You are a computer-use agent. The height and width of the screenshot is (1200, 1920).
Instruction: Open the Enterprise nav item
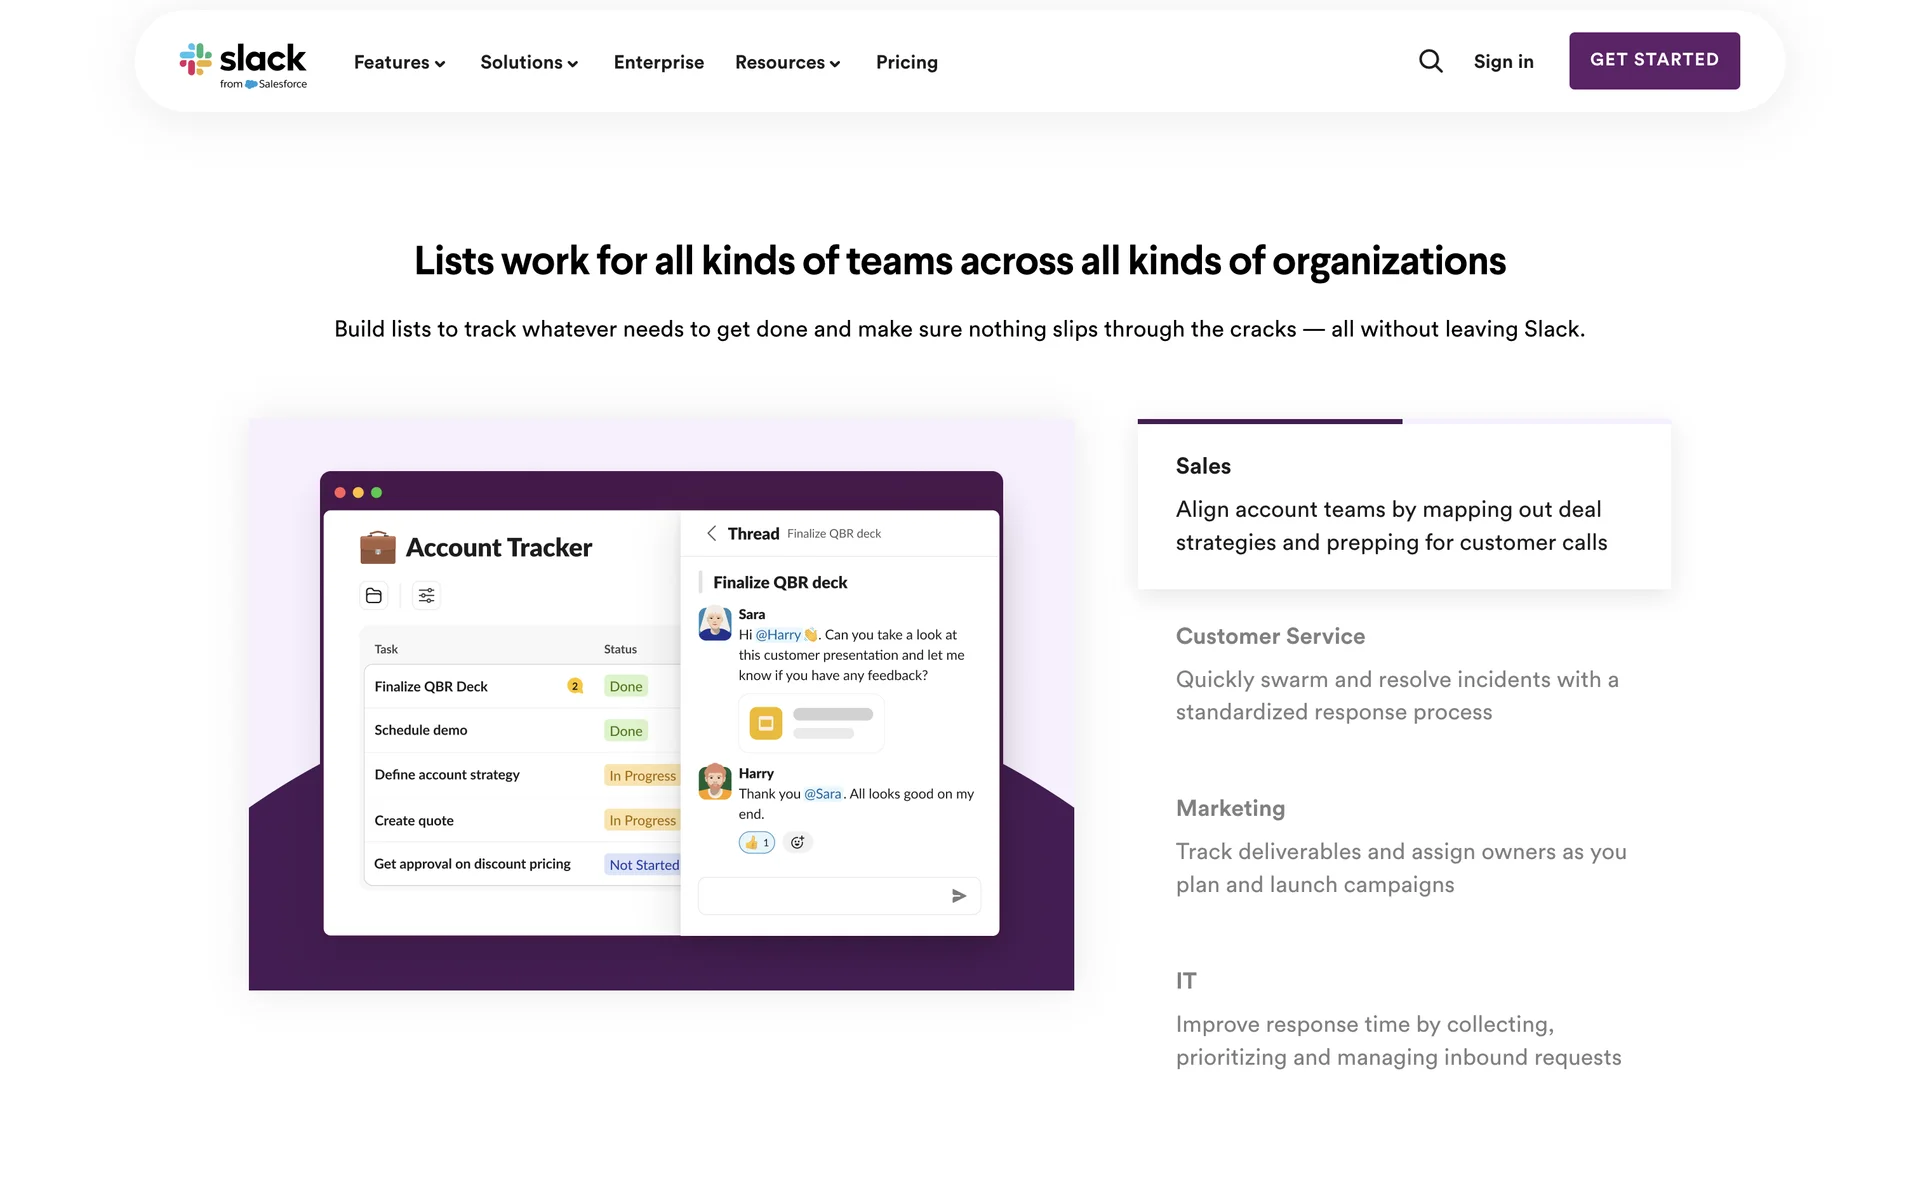[658, 63]
